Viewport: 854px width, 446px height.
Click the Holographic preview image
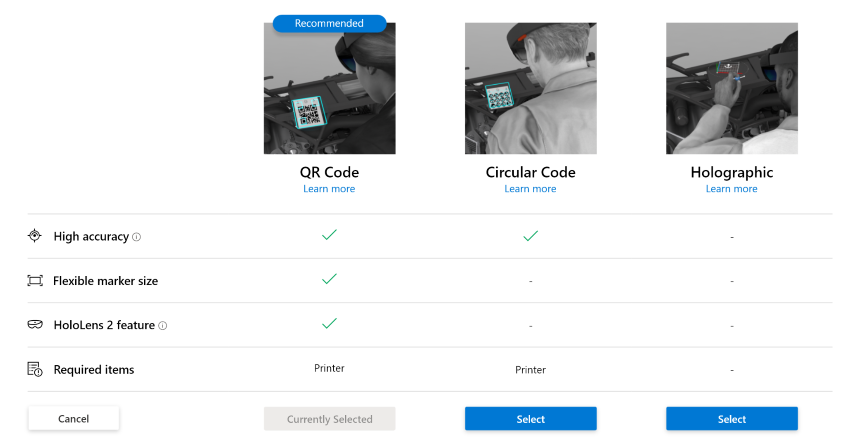click(x=731, y=89)
